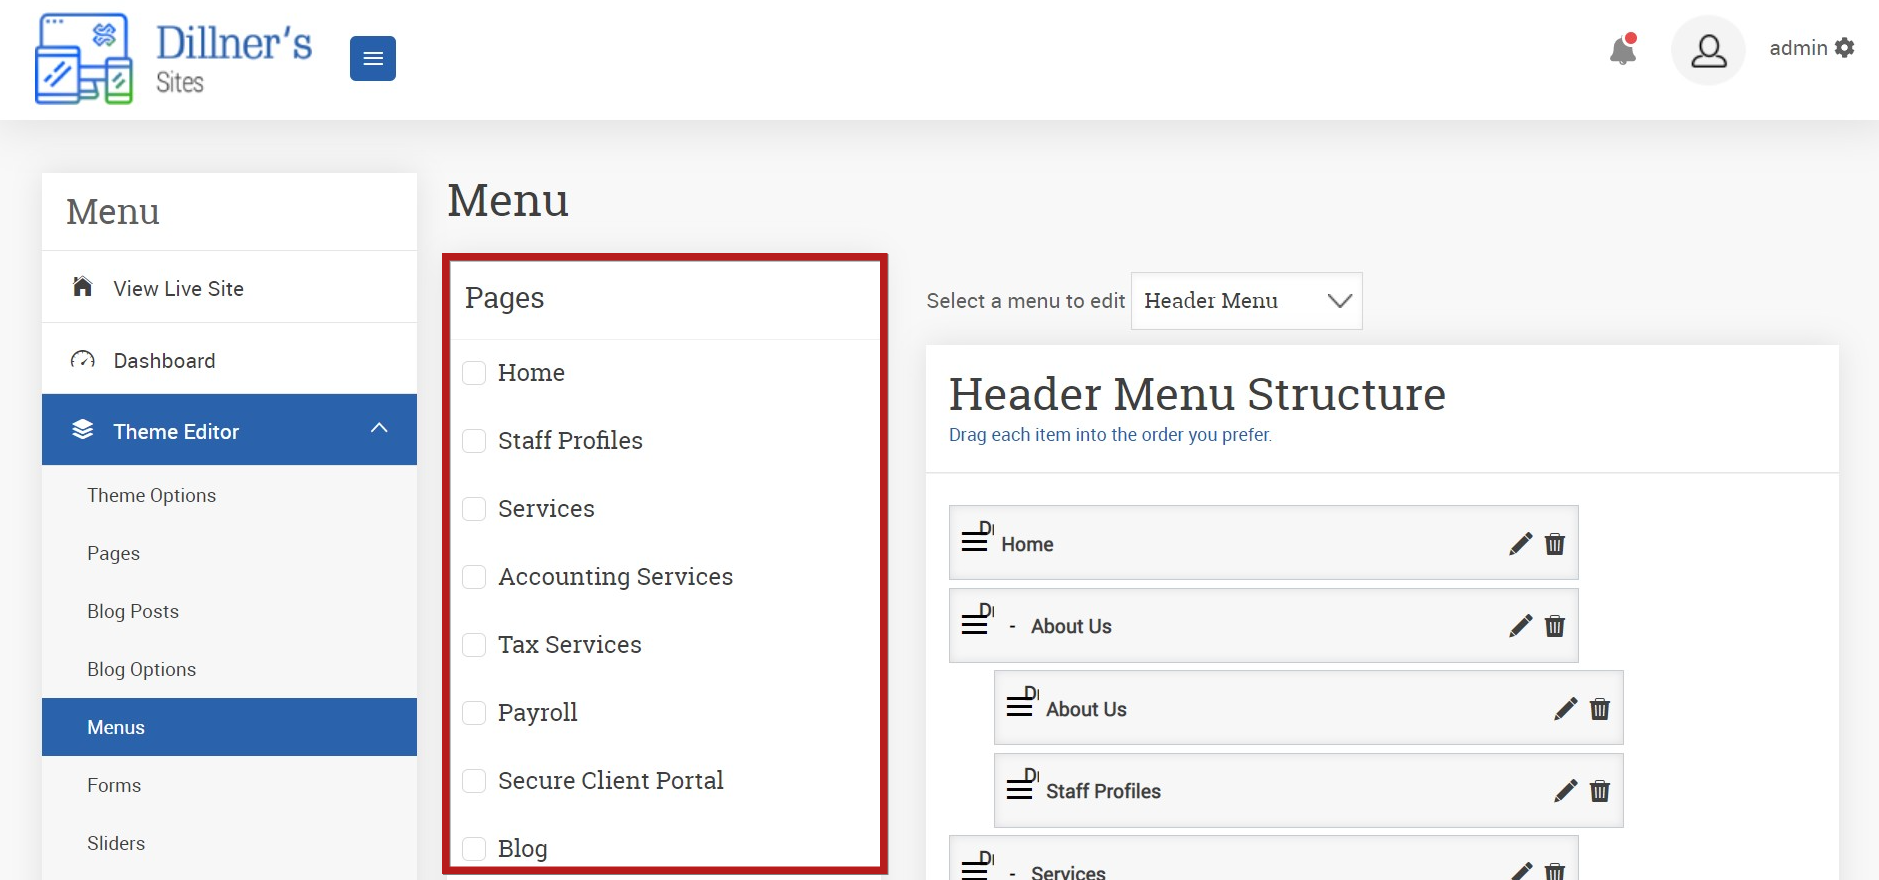Open notifications bell icon

1623,49
